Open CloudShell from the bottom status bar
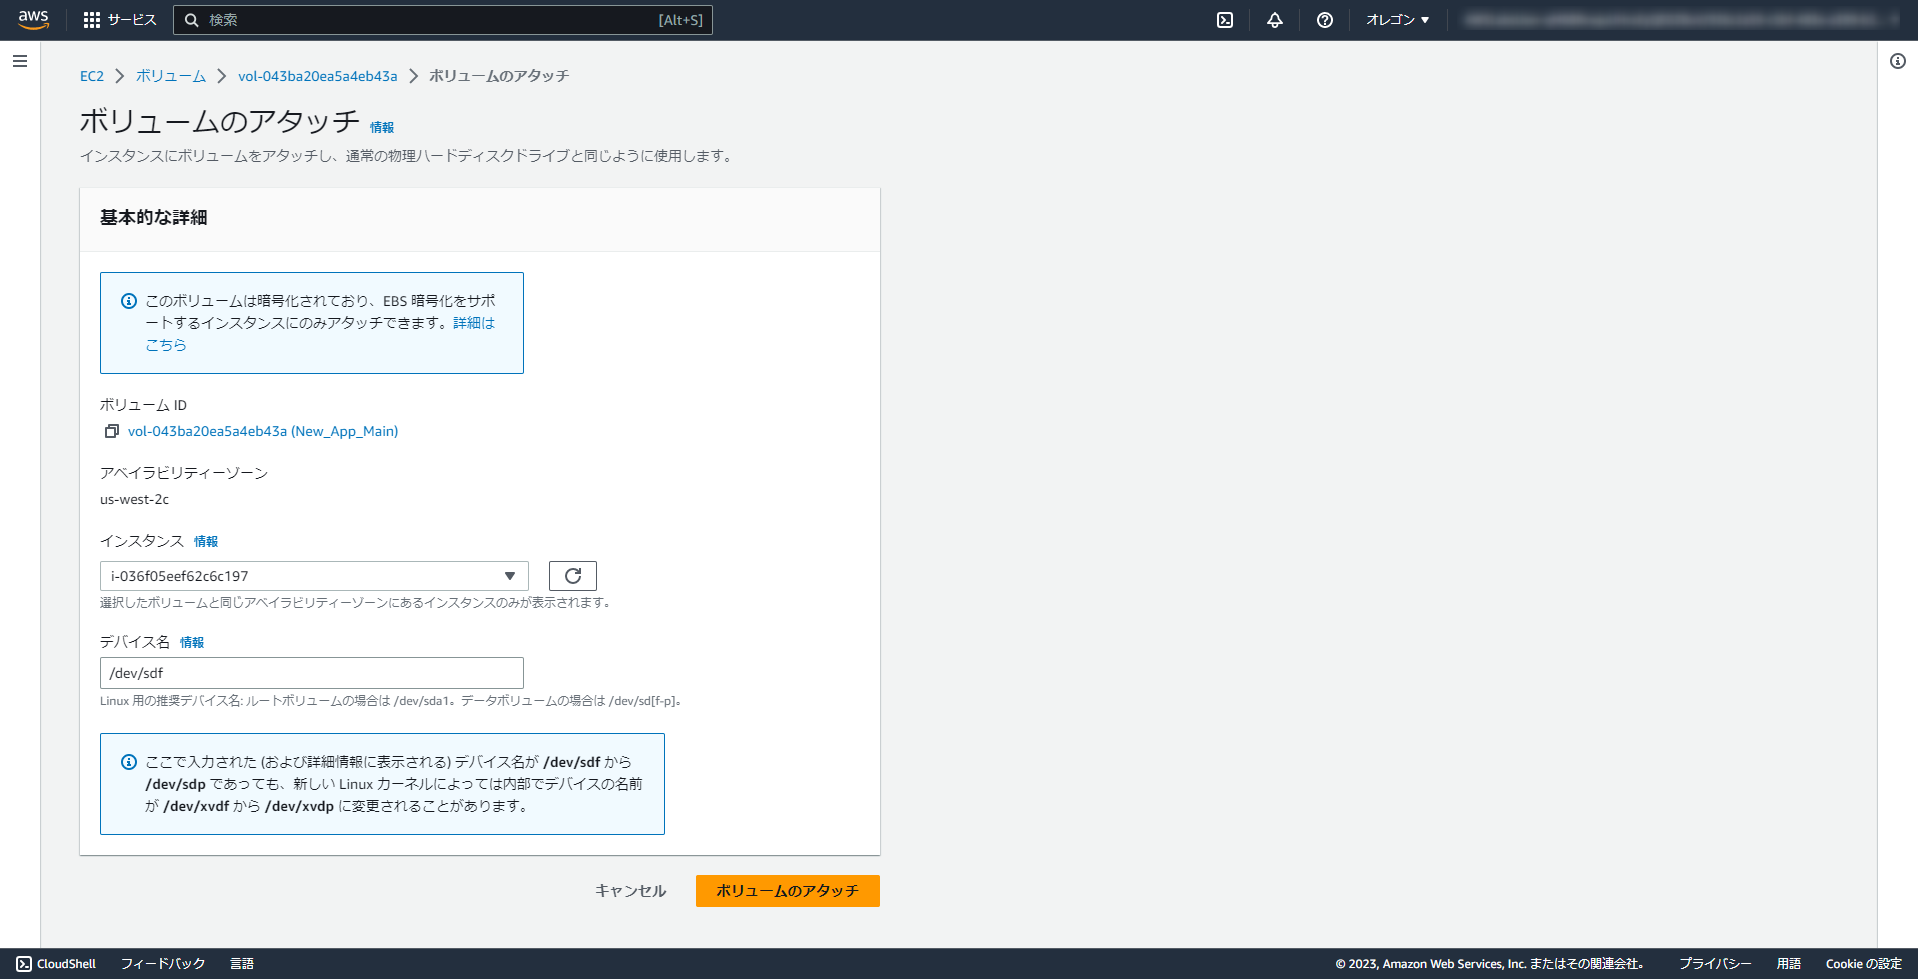This screenshot has width=1918, height=979. point(56,963)
